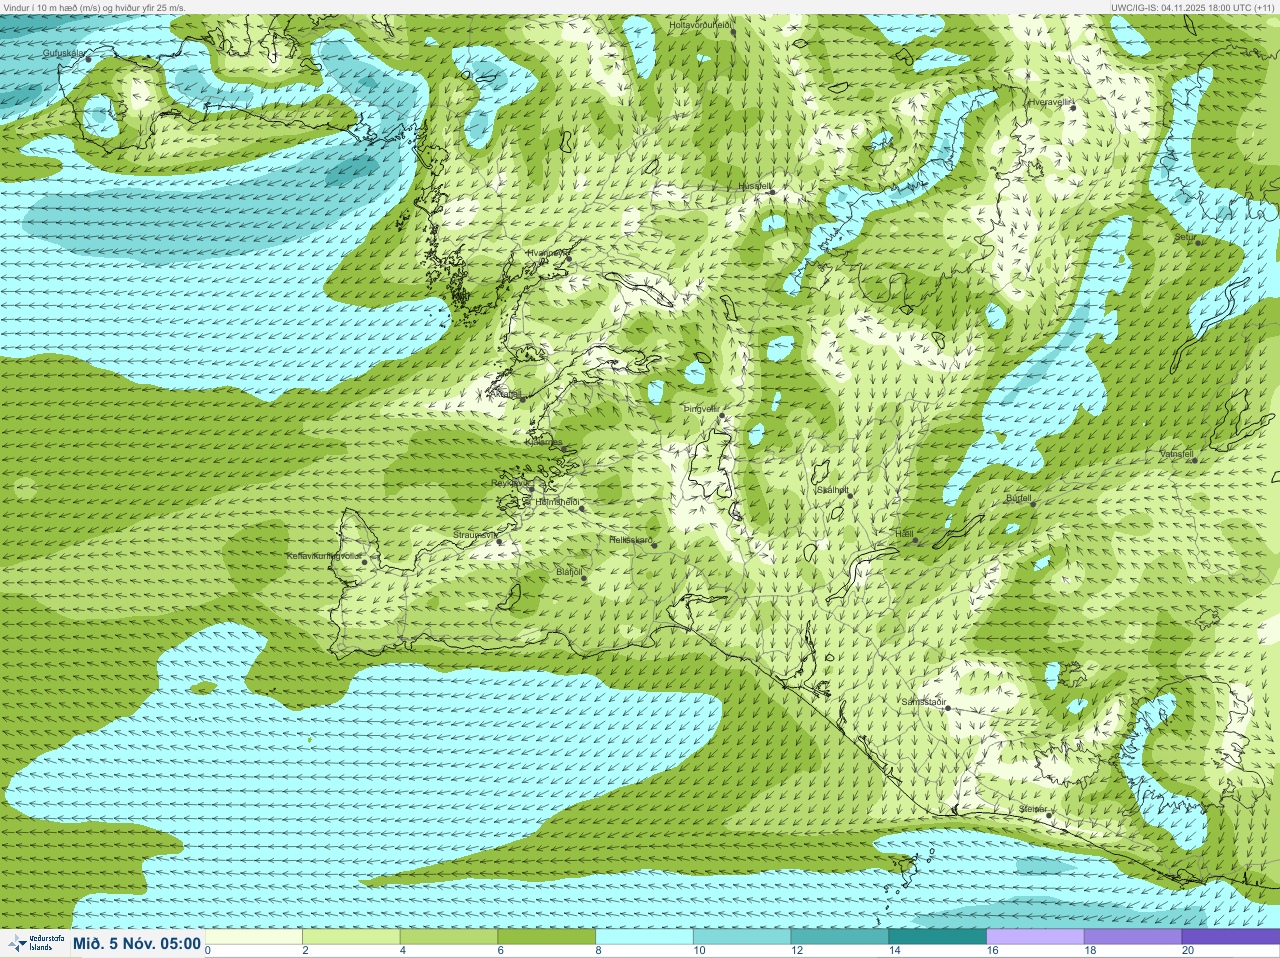Click the Hvanneyri station label
This screenshot has height=958, width=1280.
(547, 253)
